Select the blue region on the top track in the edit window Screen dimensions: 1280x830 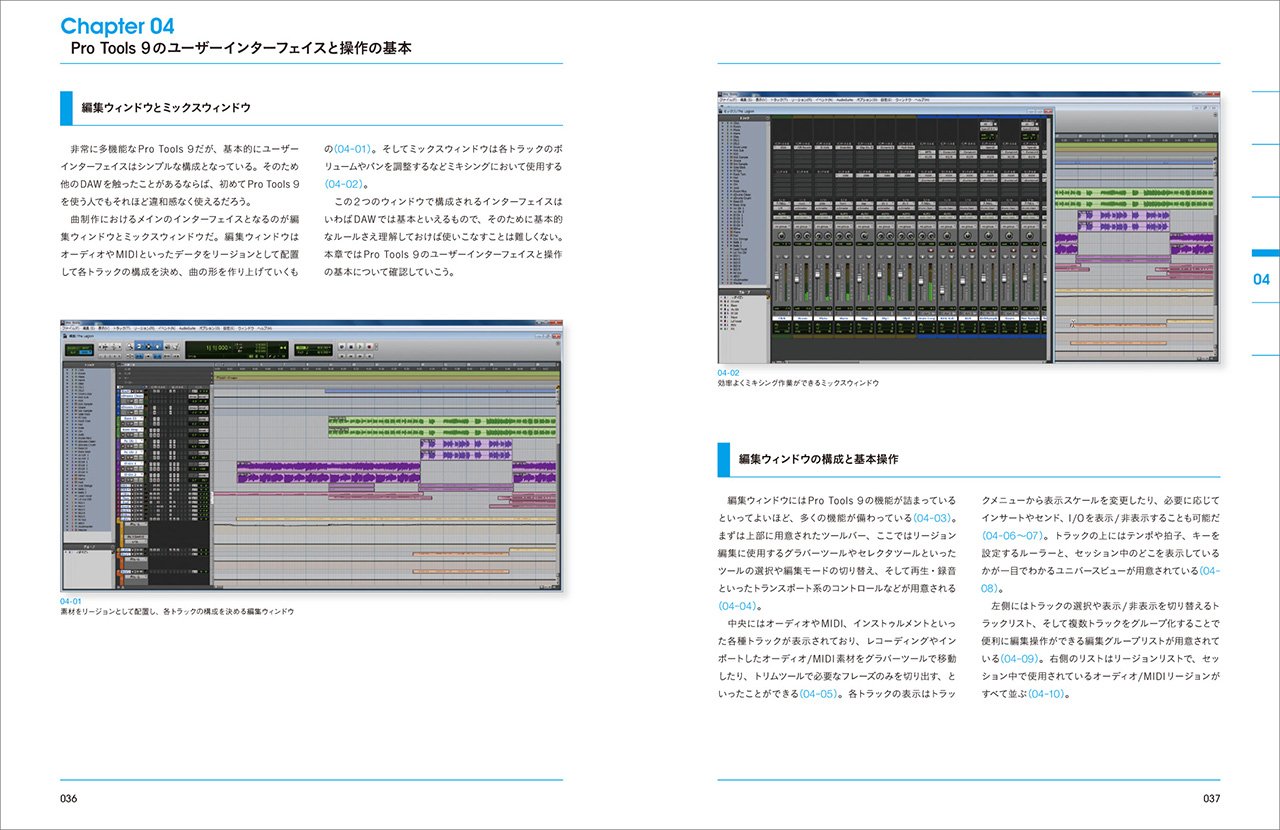pyautogui.click(x=443, y=391)
